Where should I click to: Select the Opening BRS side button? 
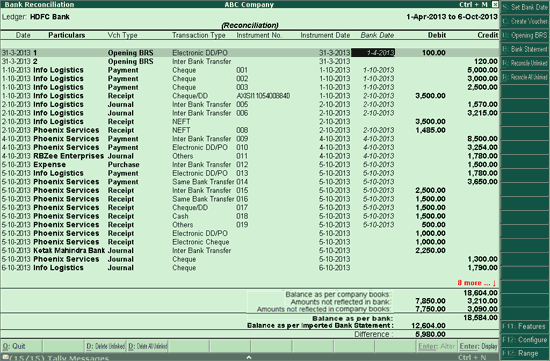(x=525, y=35)
